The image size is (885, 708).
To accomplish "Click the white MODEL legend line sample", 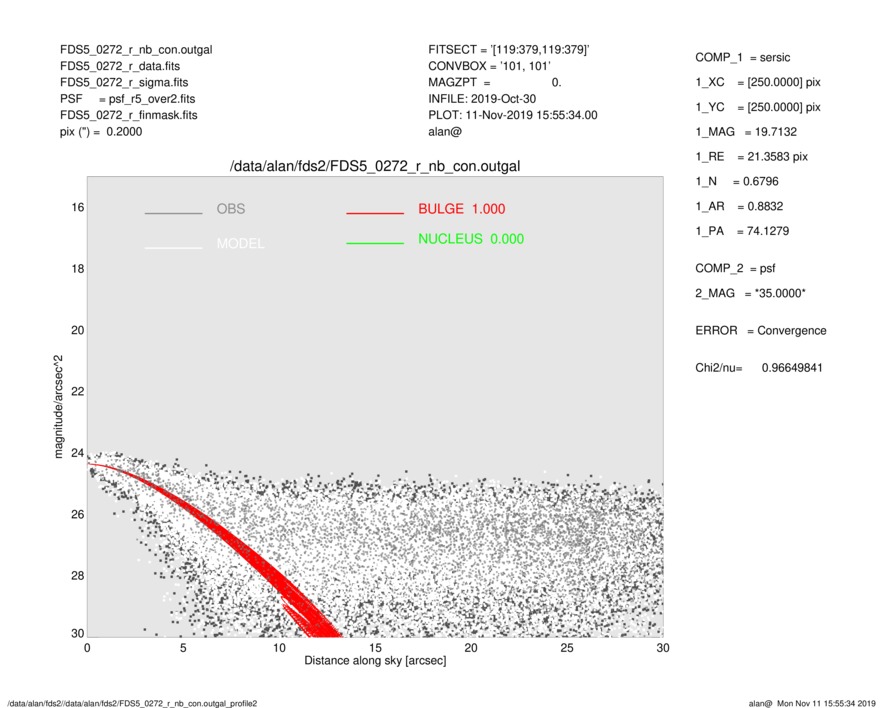I will point(173,248).
